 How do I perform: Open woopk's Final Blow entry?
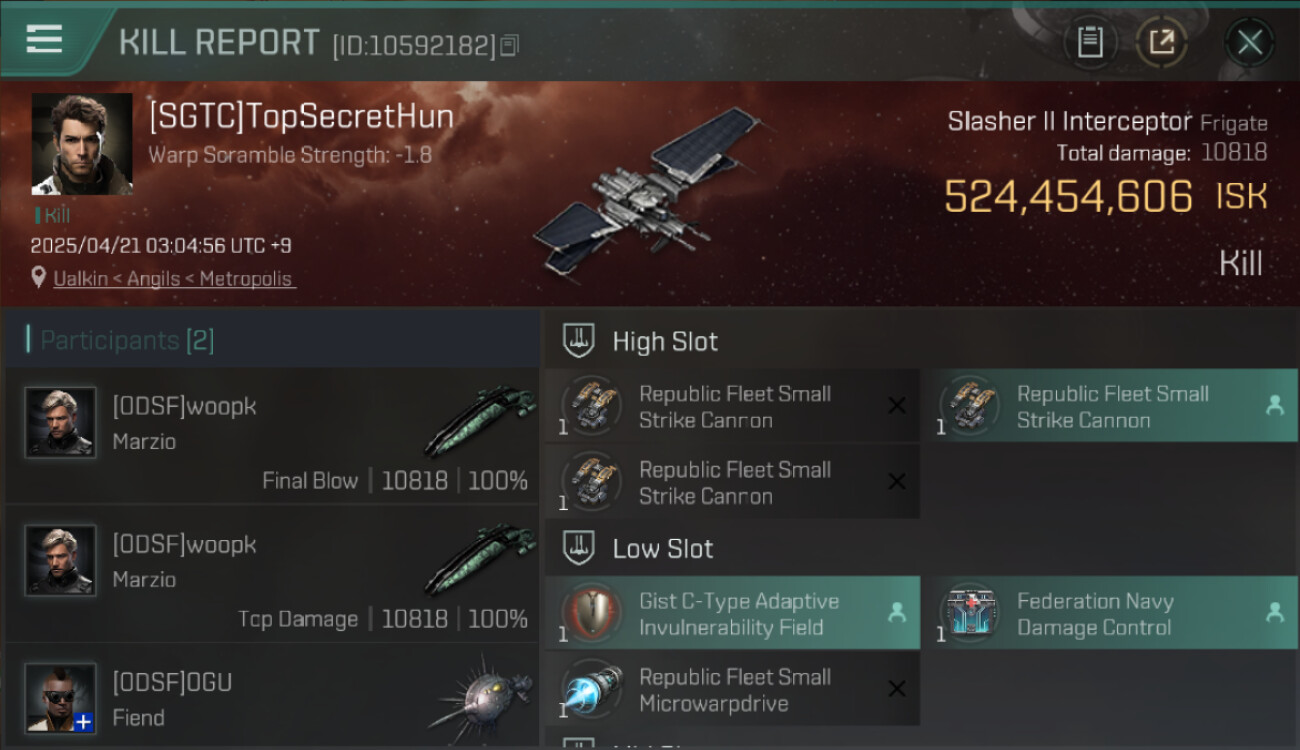point(272,435)
